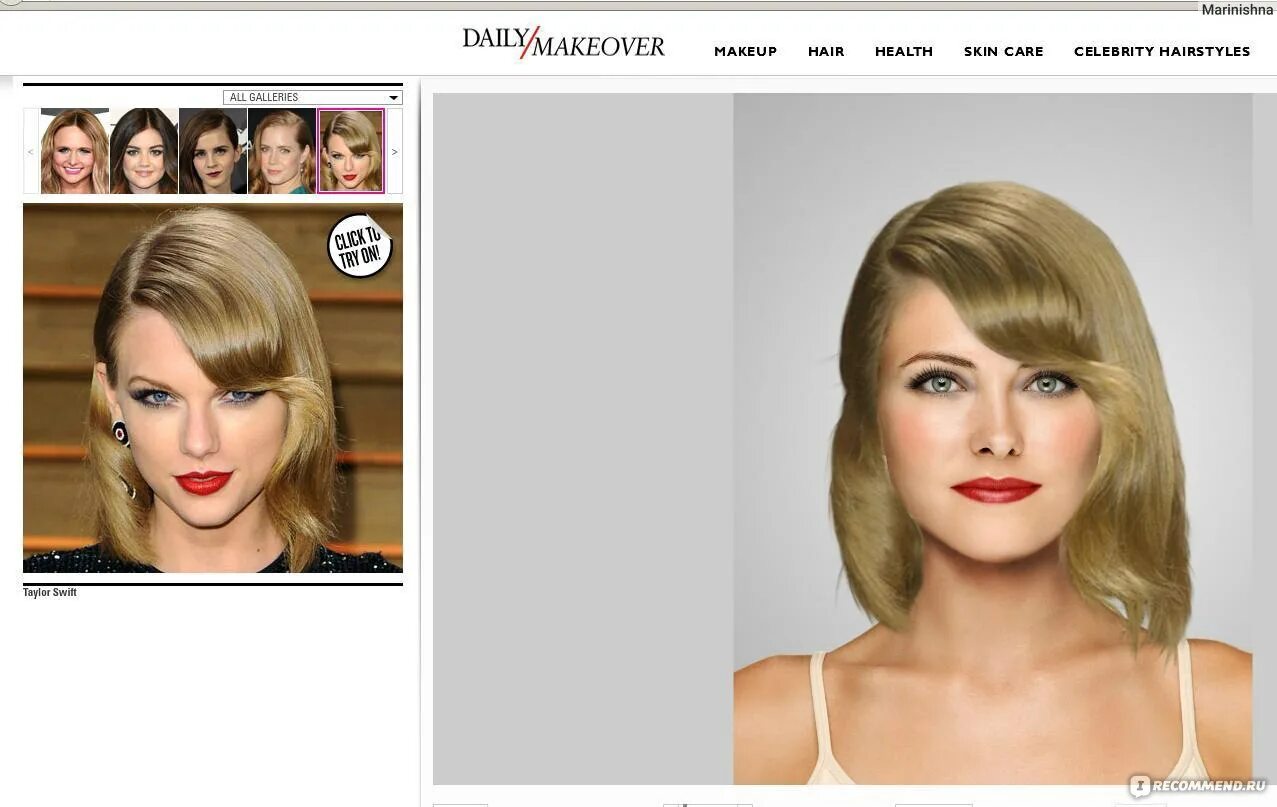The height and width of the screenshot is (807, 1277).
Task: Open CELEBRITY HAIRSTYLES page
Action: 1161,51
